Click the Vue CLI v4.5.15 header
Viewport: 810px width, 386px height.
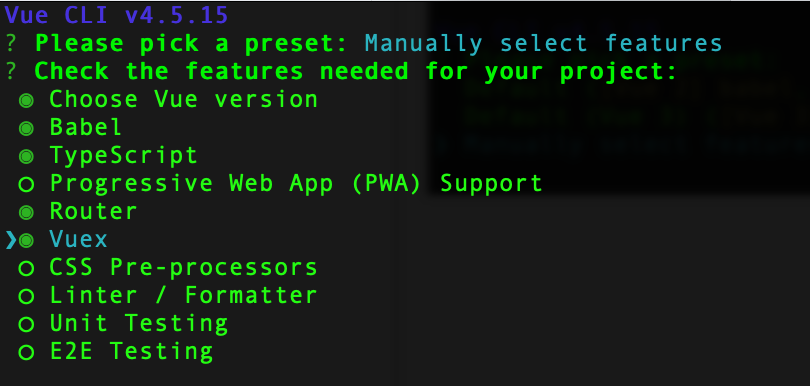[x=117, y=16]
